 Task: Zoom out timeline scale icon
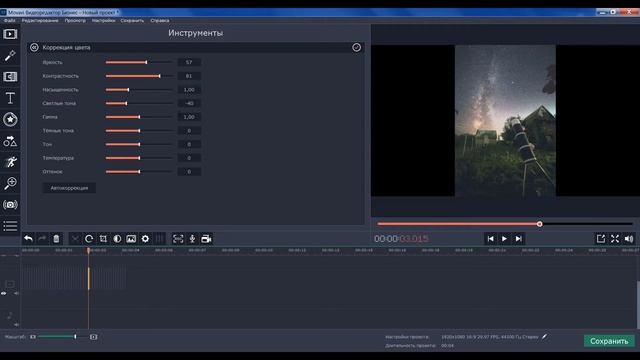click(33, 337)
